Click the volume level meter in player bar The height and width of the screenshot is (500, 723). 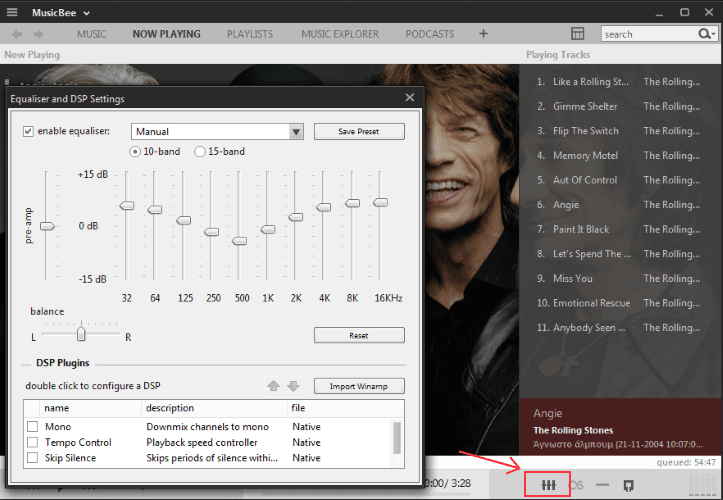(x=703, y=485)
